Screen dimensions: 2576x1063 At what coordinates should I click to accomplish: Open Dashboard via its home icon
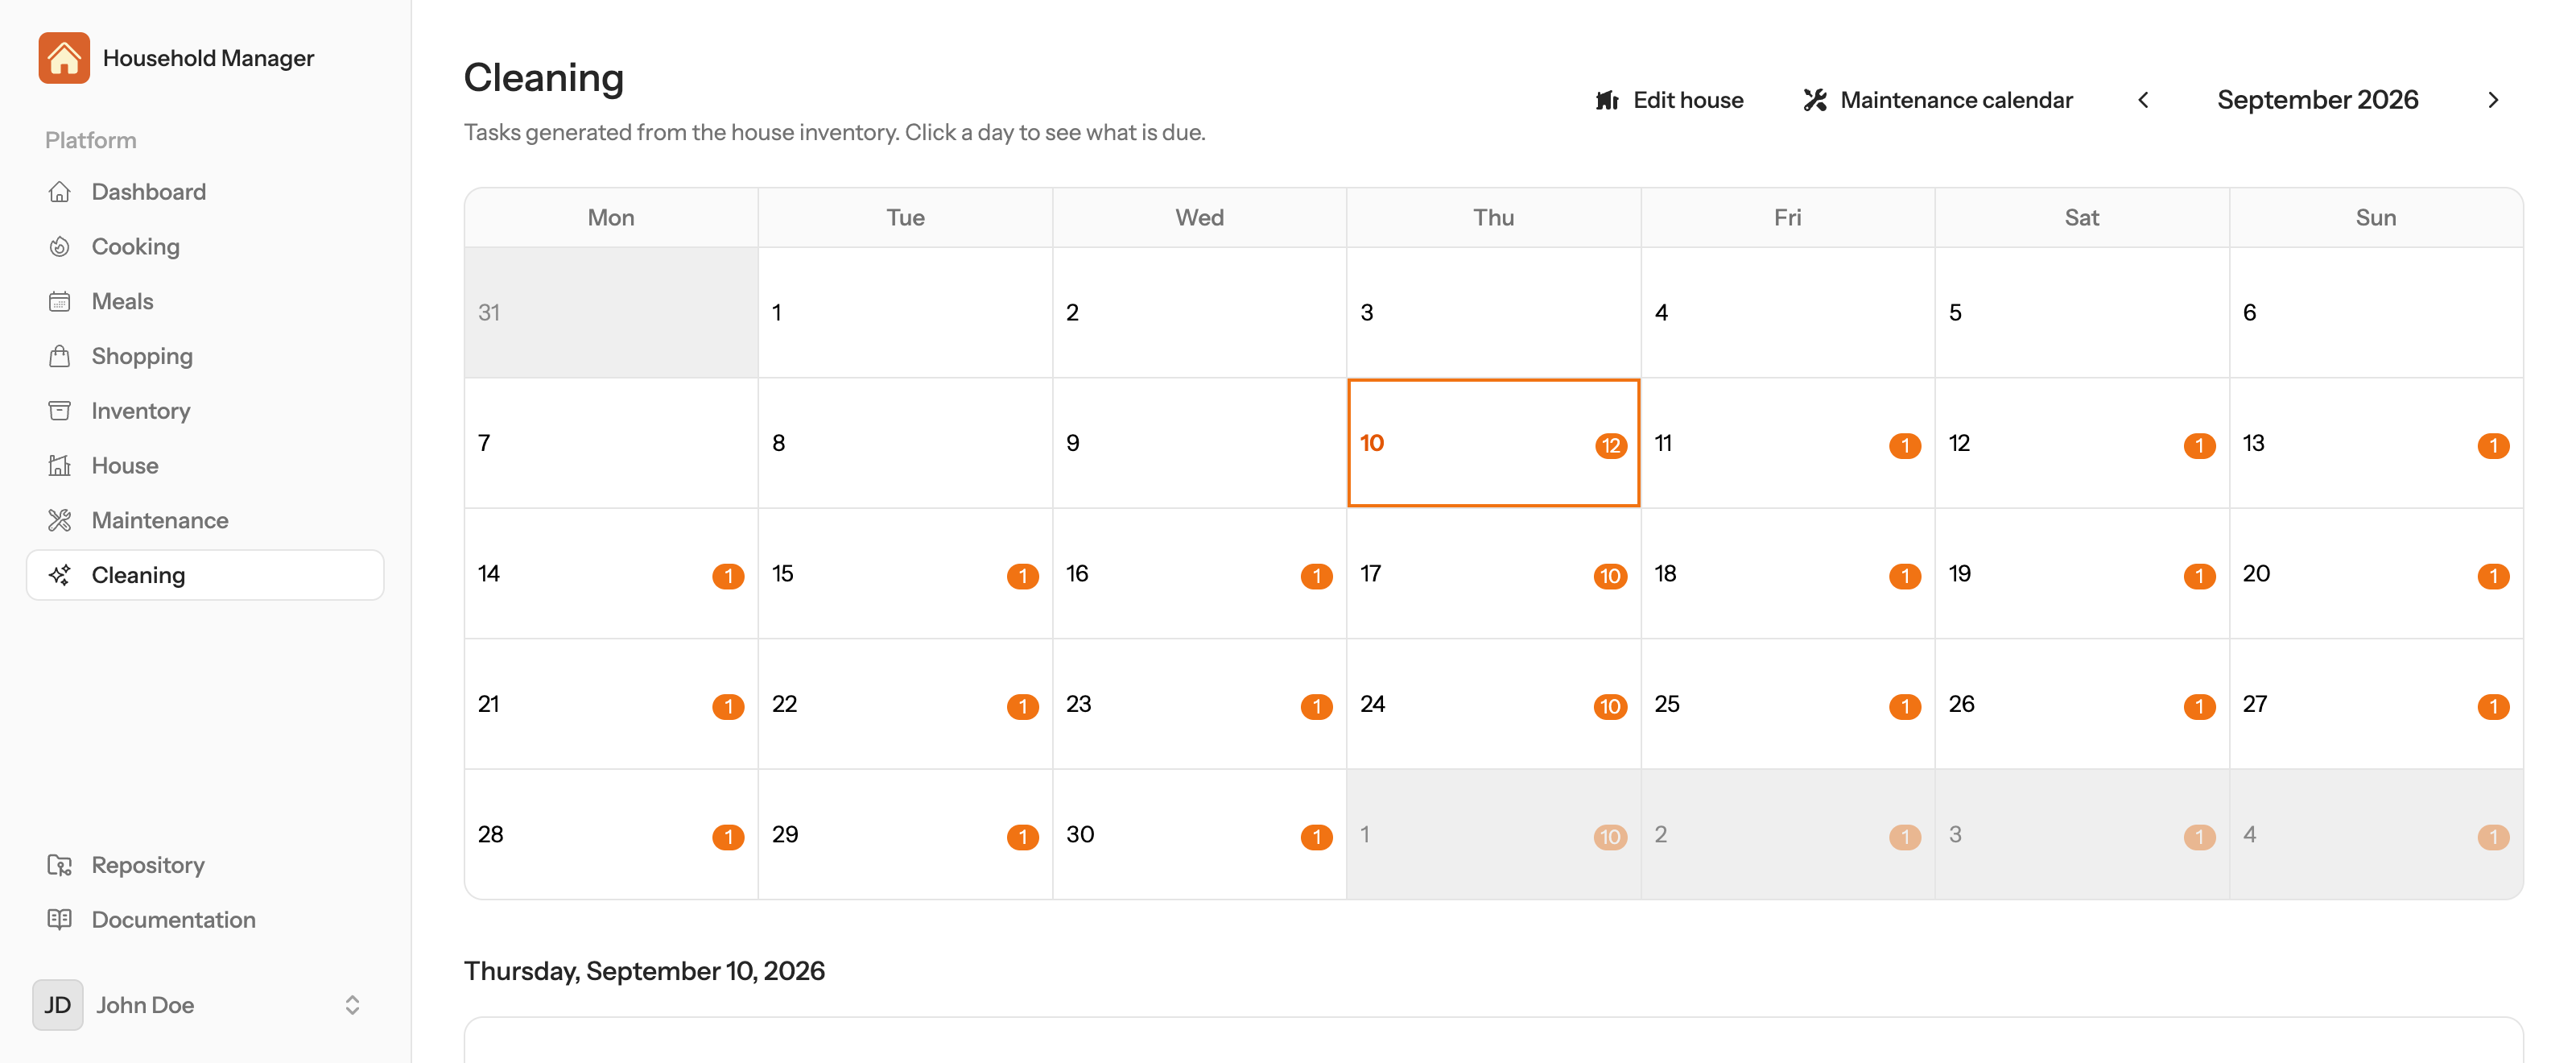60,191
